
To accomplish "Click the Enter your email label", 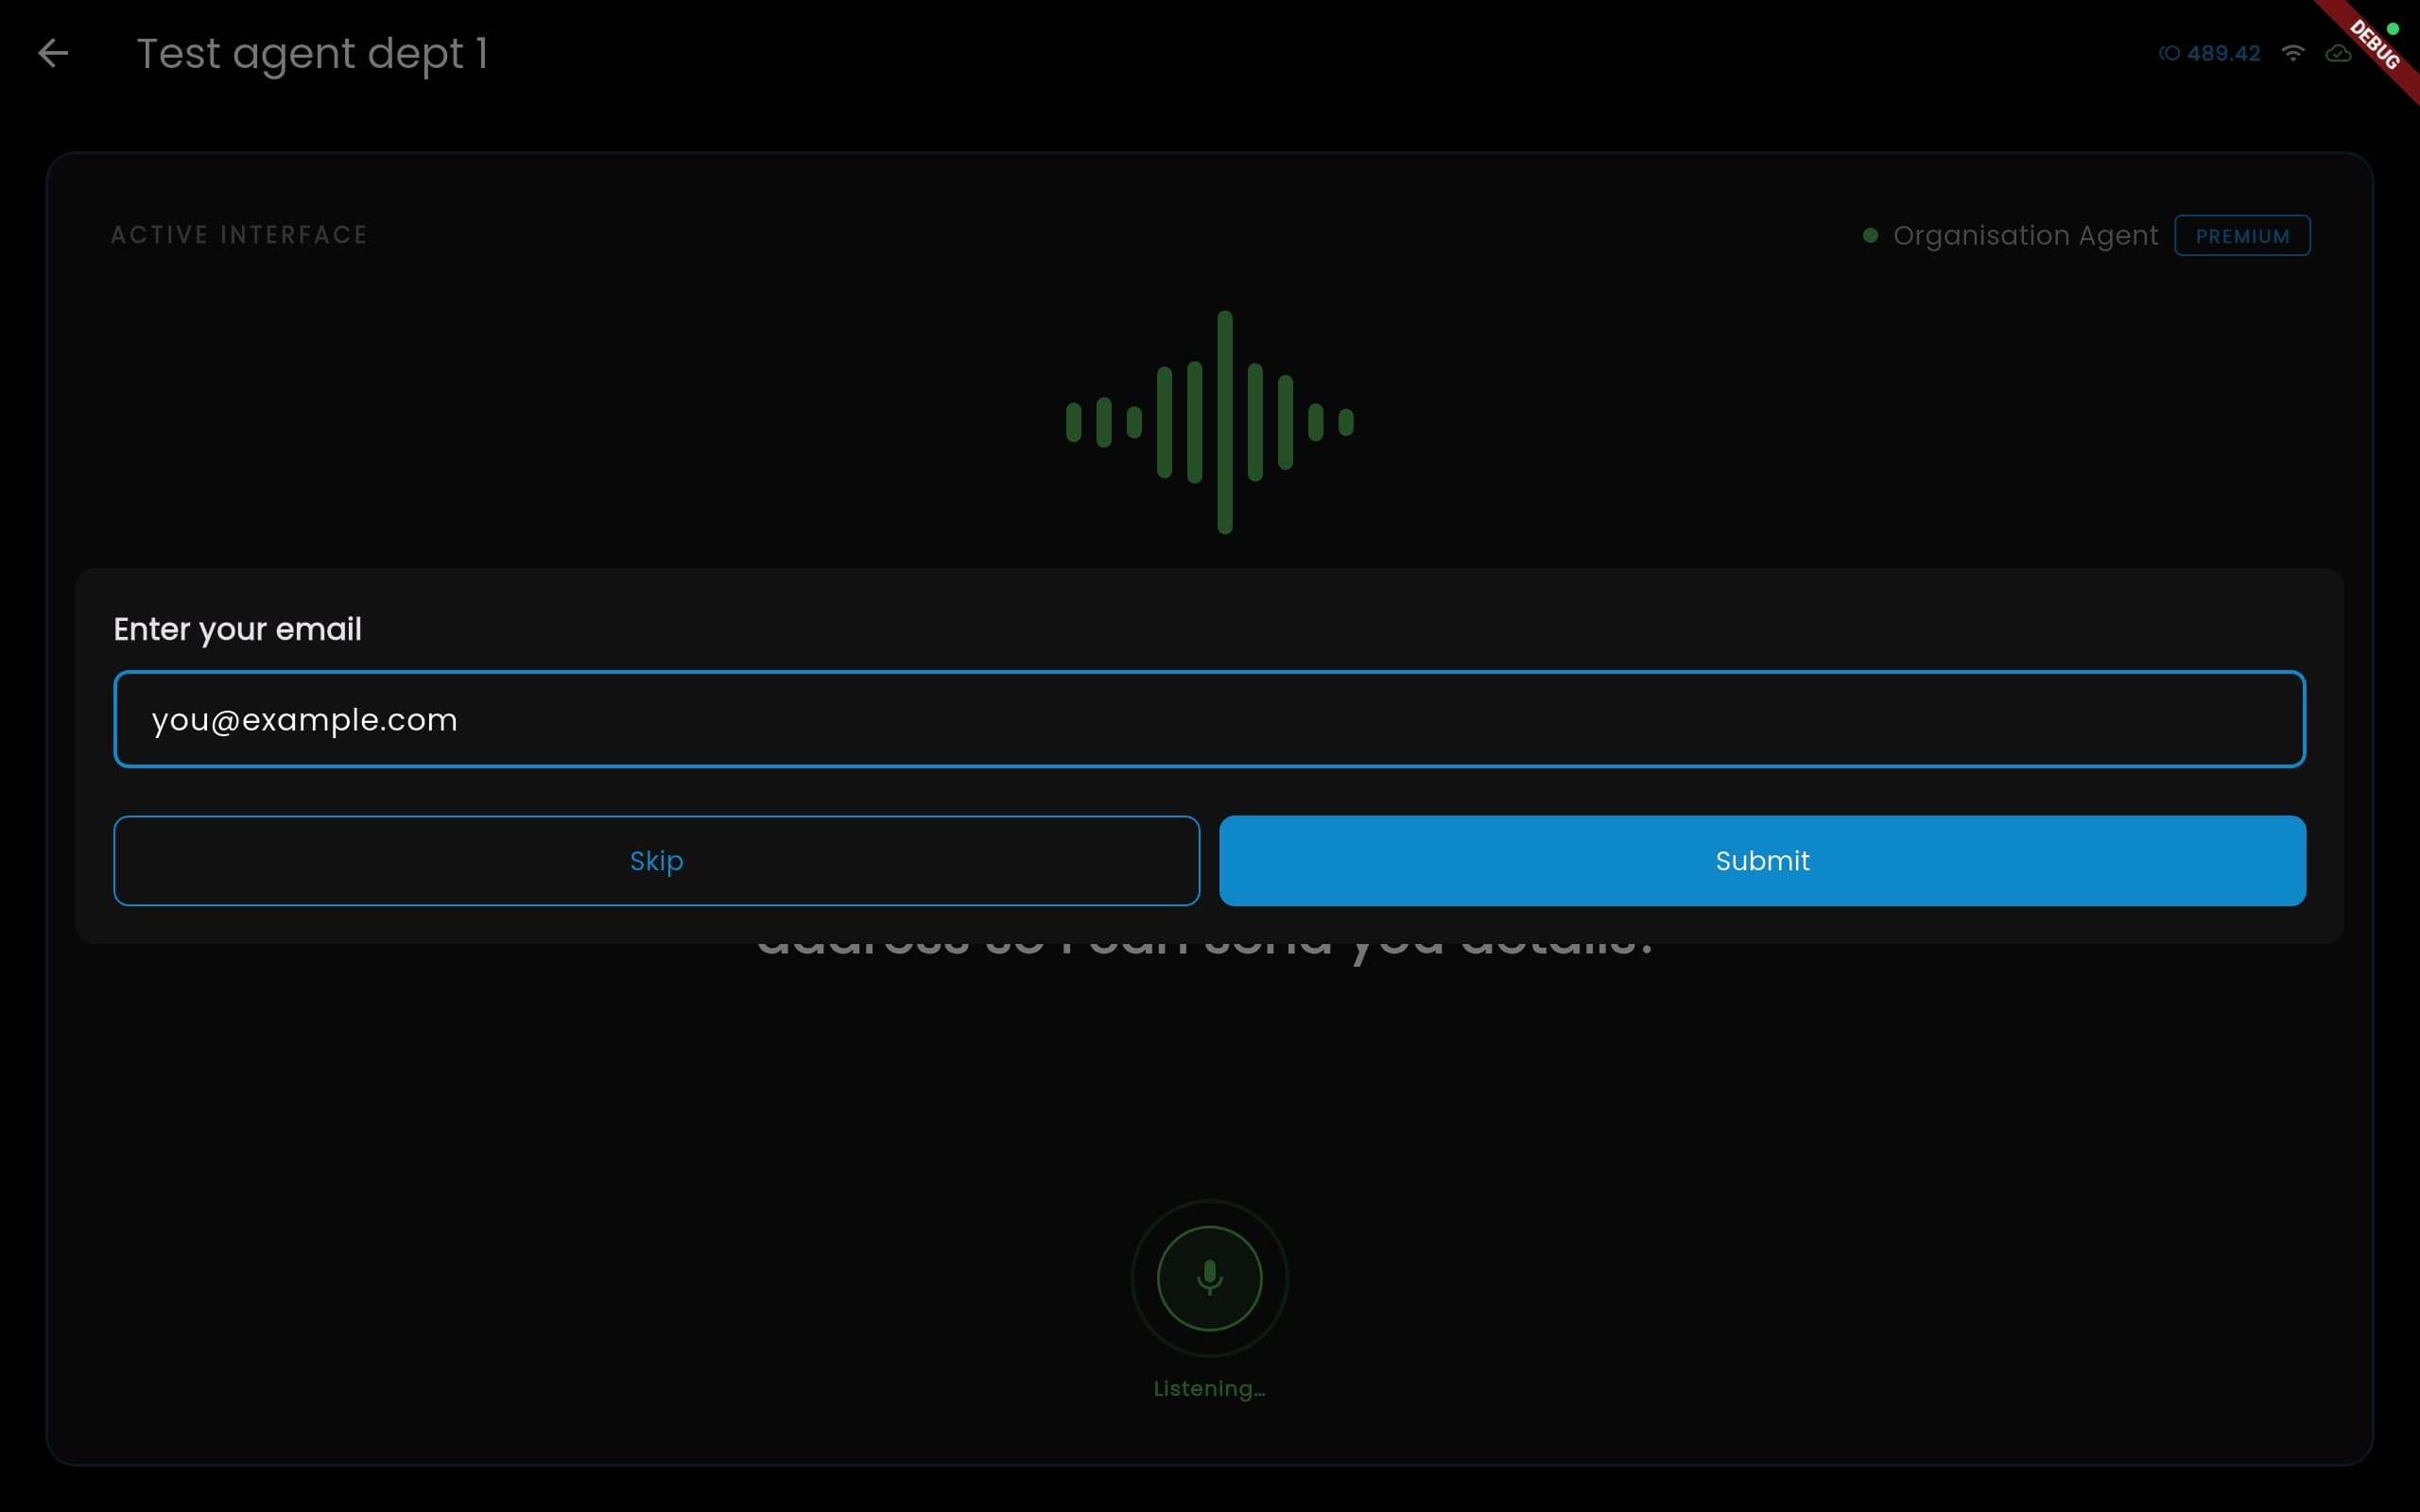I will (x=237, y=629).
